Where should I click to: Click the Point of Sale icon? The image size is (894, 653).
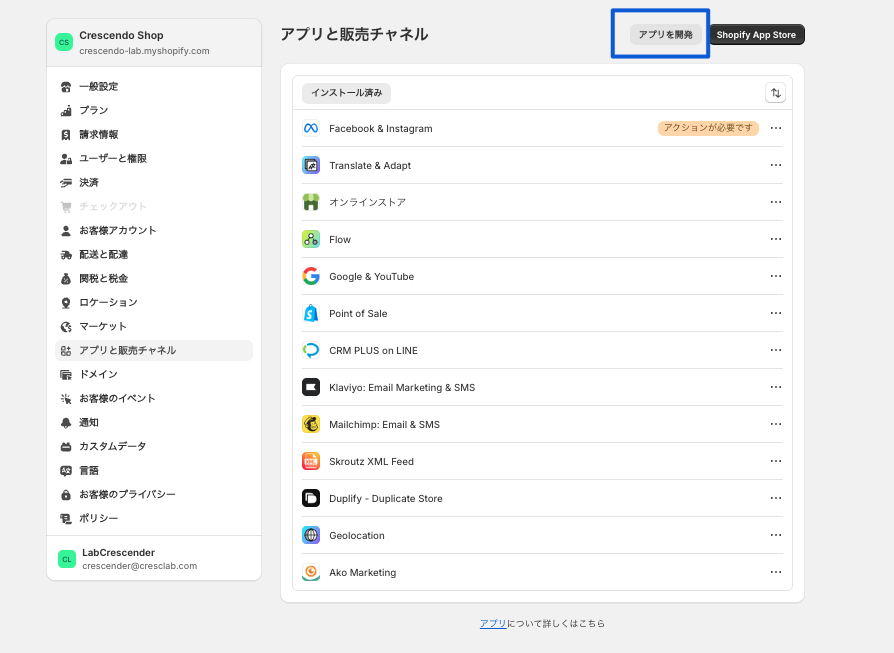click(x=311, y=314)
